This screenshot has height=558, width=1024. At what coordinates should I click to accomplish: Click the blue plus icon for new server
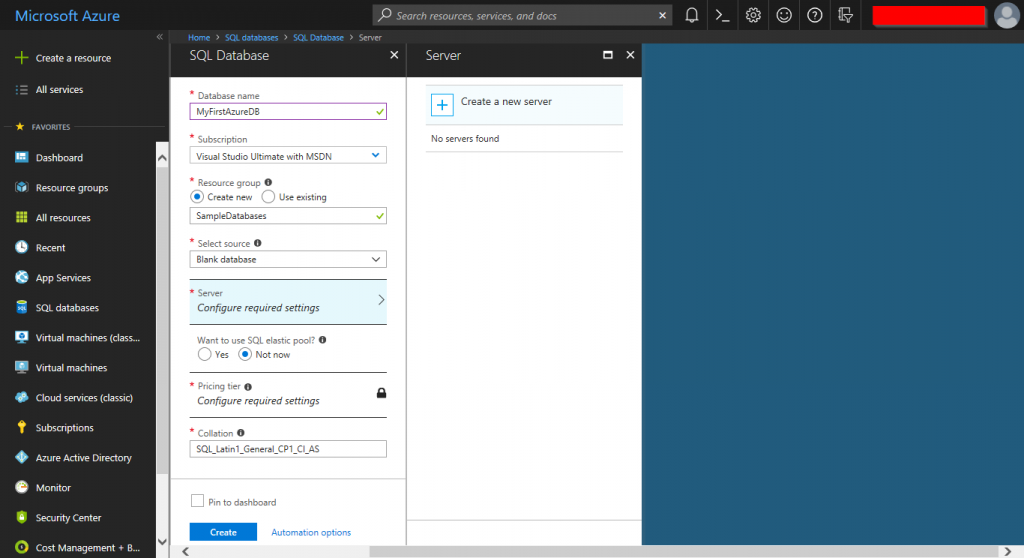442,105
